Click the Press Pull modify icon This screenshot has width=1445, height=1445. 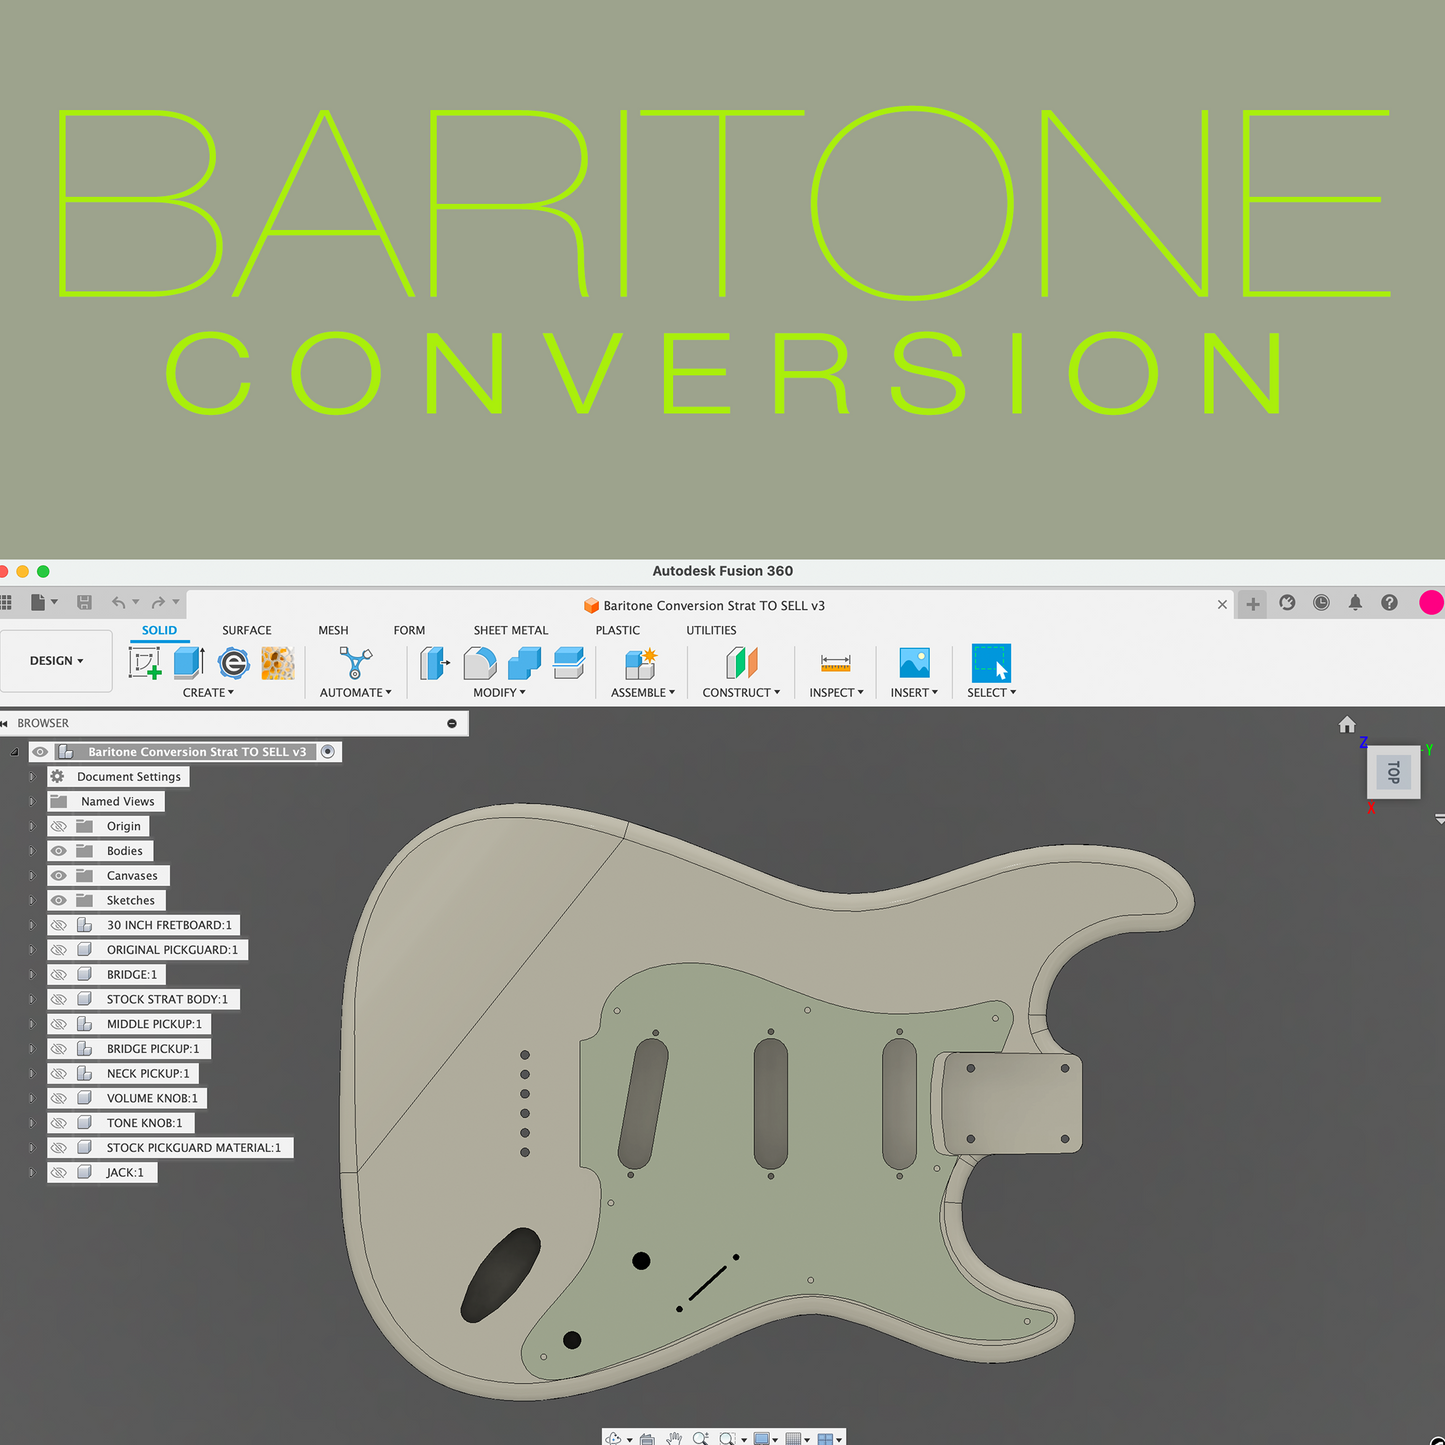[x=435, y=663]
